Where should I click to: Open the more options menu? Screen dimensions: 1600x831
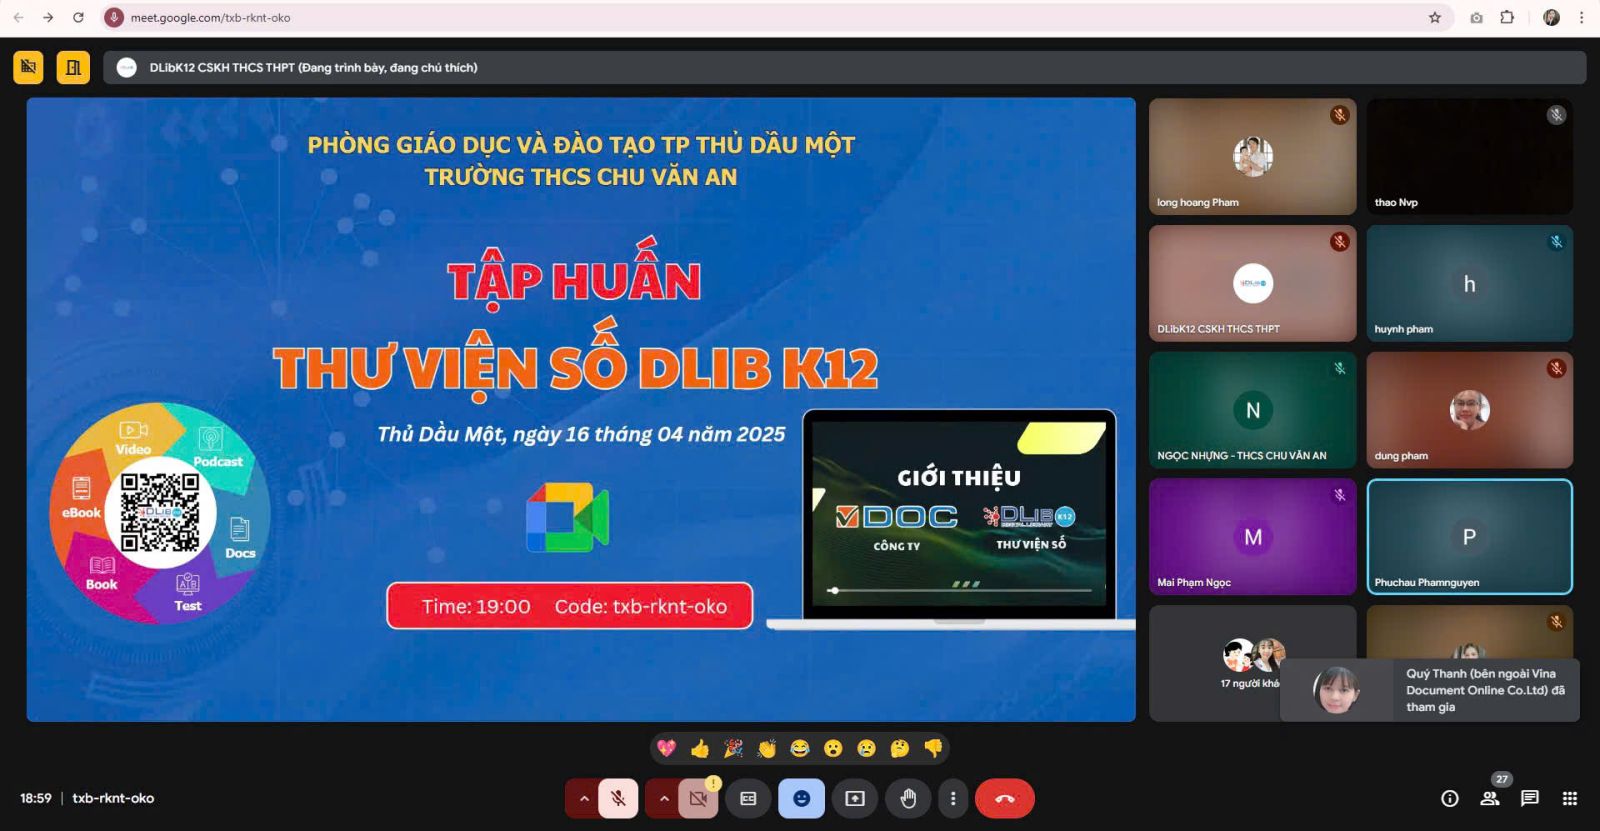coord(953,798)
